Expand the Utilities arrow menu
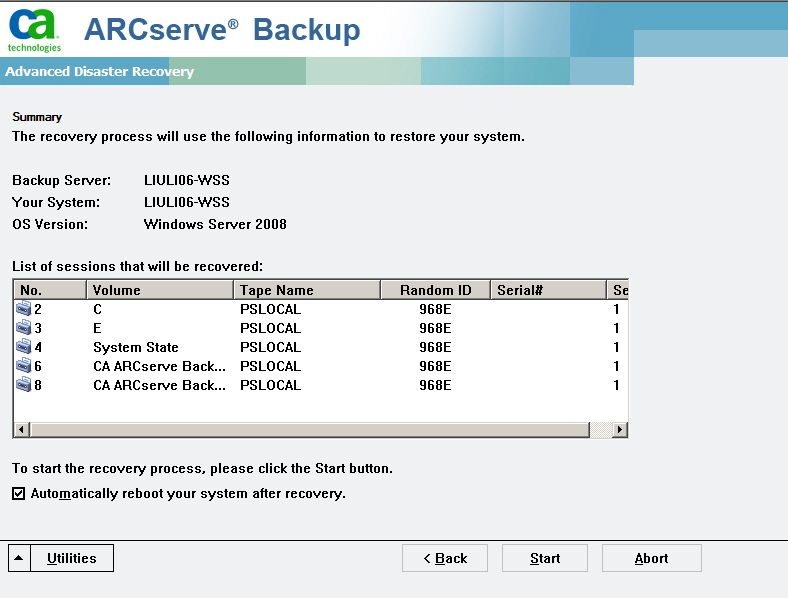Viewport: 788px width, 598px height. [x=20, y=558]
